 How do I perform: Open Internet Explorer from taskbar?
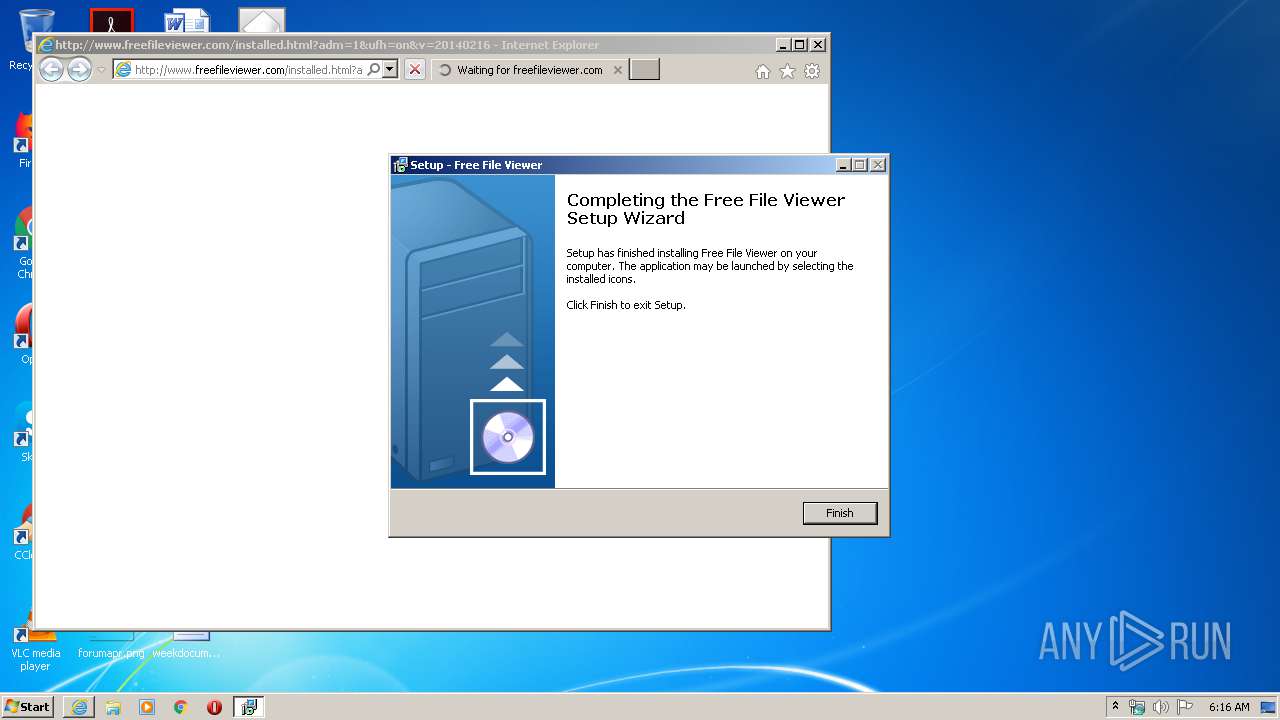pyautogui.click(x=79, y=707)
